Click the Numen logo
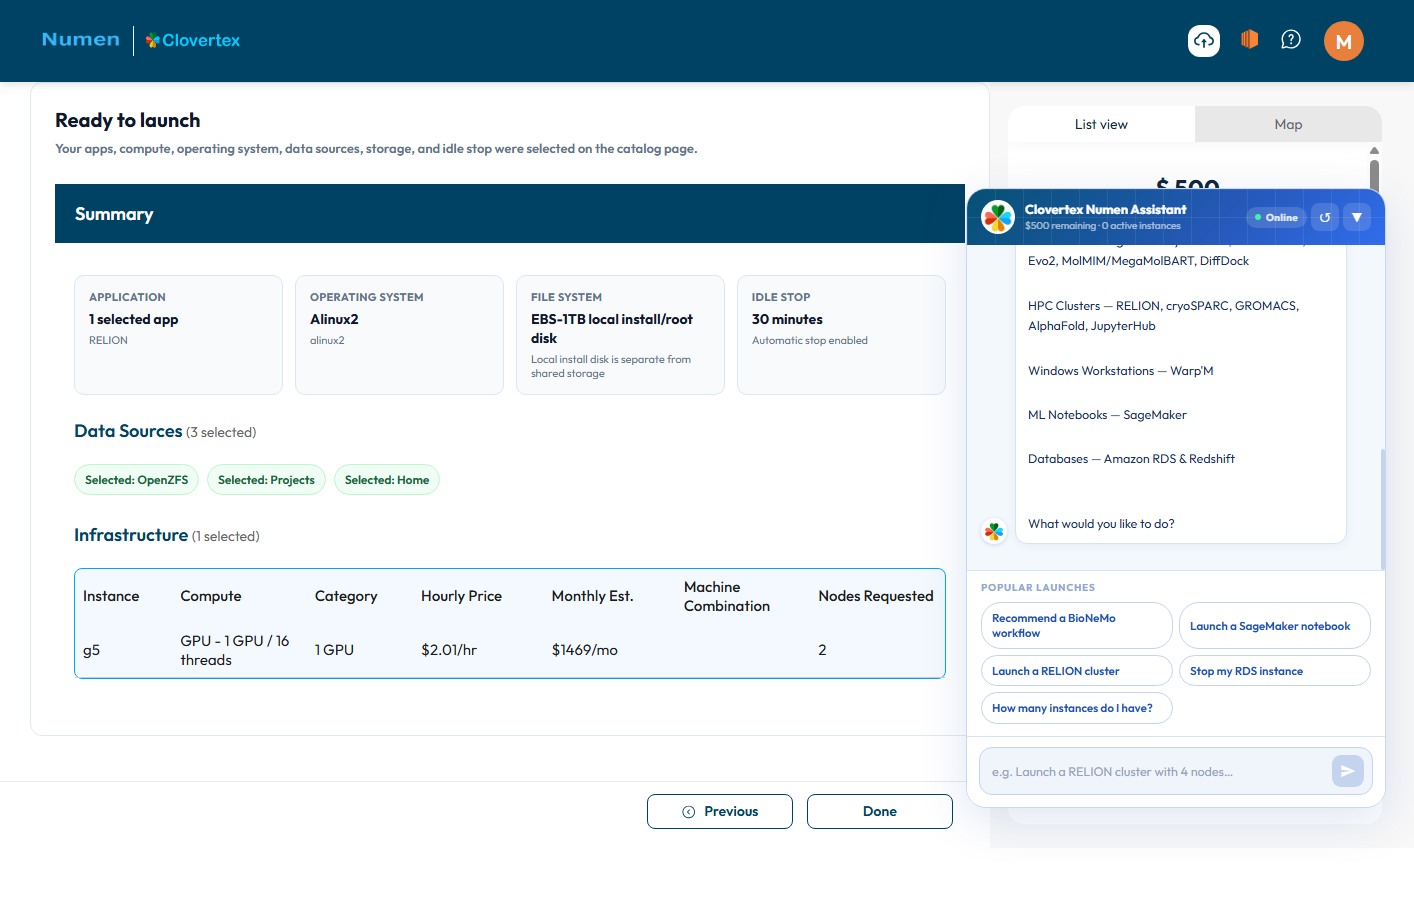1414x900 pixels. [x=81, y=40]
